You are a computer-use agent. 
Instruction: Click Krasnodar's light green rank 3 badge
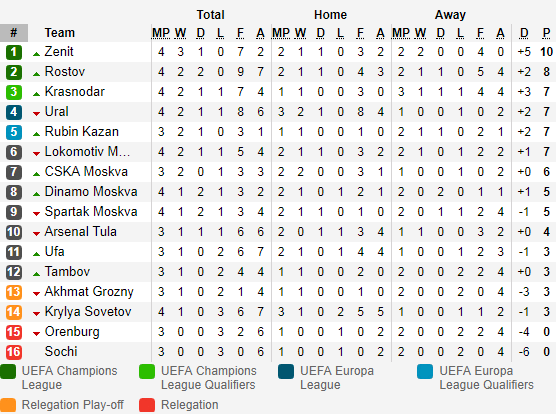click(14, 92)
